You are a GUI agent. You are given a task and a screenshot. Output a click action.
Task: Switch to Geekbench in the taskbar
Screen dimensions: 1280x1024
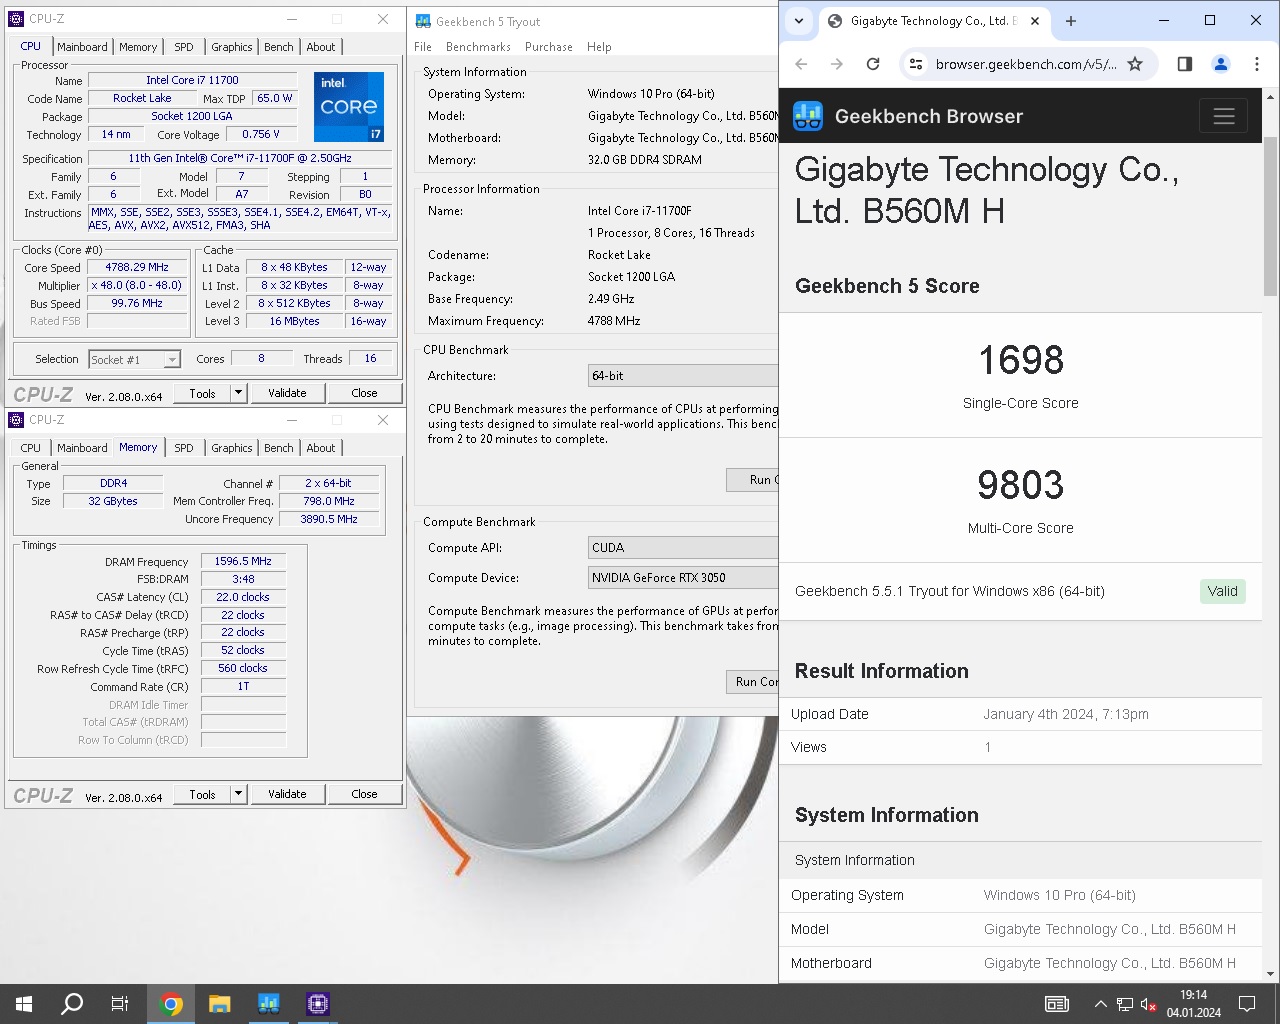[x=268, y=1004]
